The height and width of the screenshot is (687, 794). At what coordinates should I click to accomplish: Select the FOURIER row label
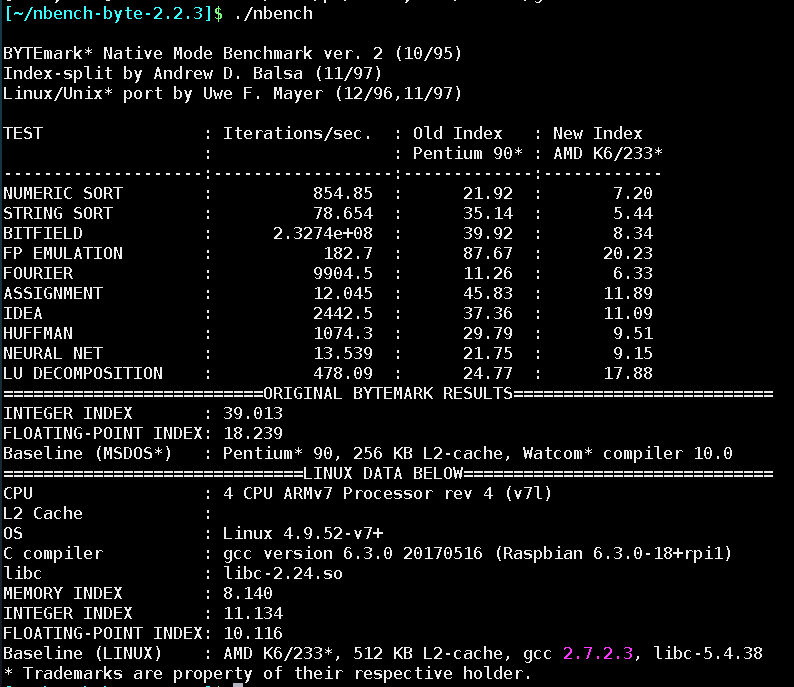(x=38, y=273)
